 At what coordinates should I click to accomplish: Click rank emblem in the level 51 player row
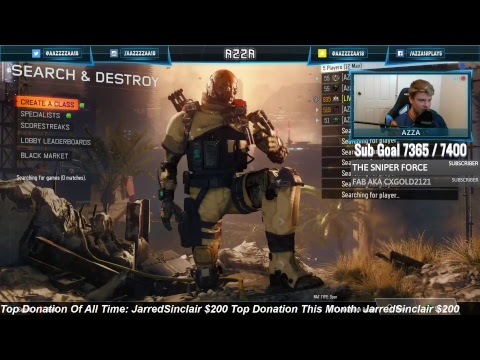coord(336,120)
